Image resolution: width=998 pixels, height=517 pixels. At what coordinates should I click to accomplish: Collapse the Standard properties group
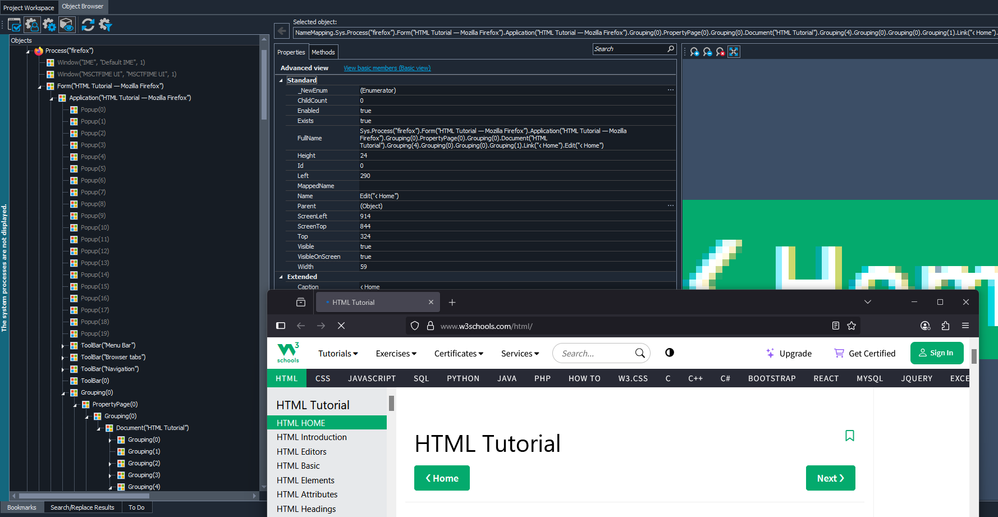click(281, 80)
